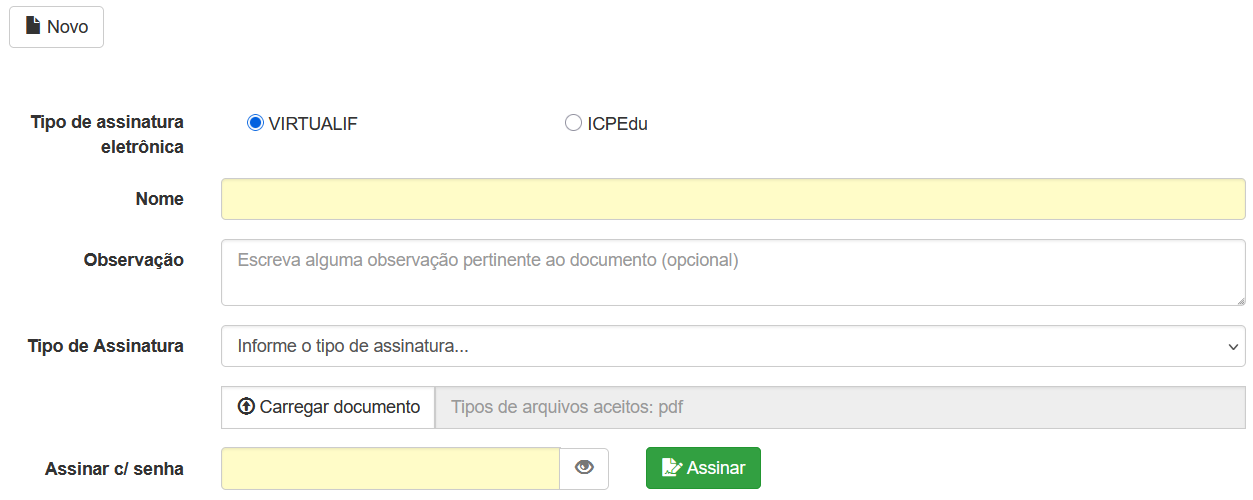This screenshot has width=1253, height=500.
Task: Select the ICPEdu radio button
Action: [x=573, y=123]
